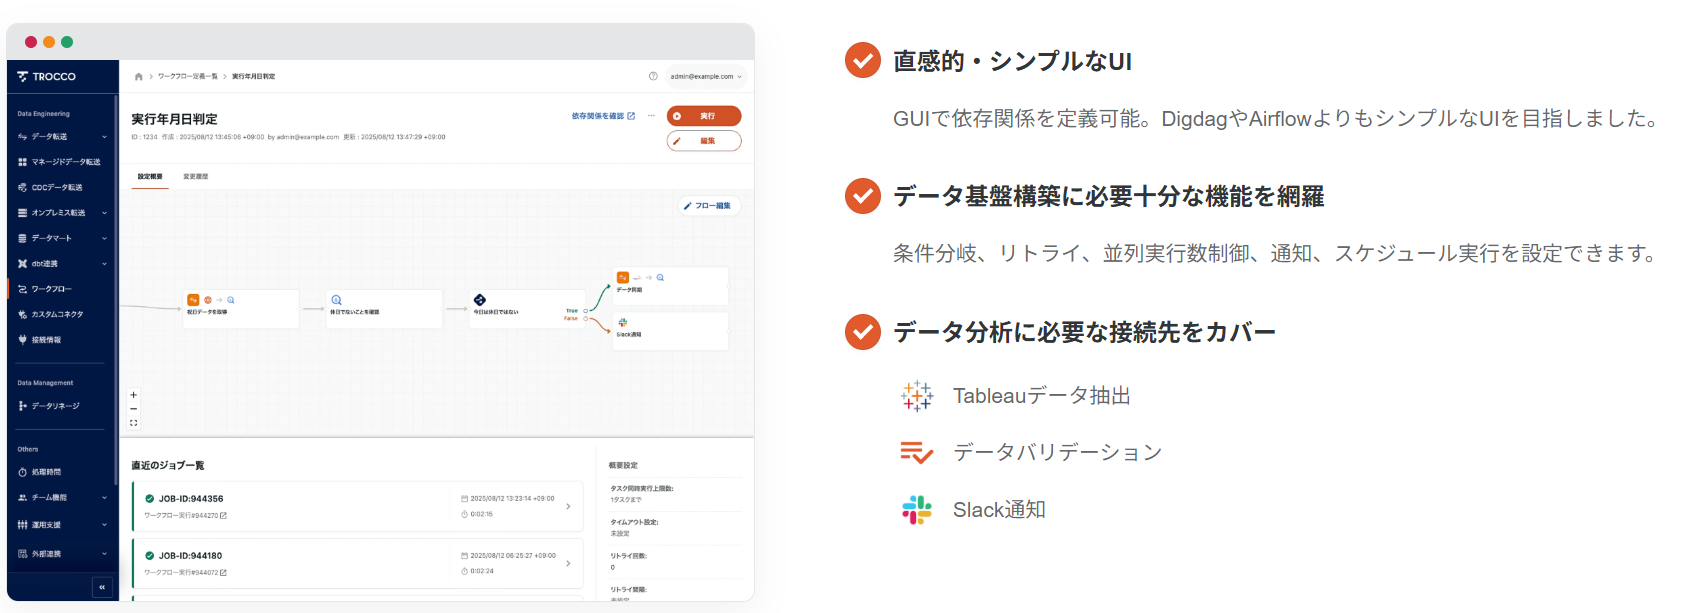The height and width of the screenshot is (613, 1684).
Task: Switch to the 変更履歴 tab
Action: tap(196, 177)
